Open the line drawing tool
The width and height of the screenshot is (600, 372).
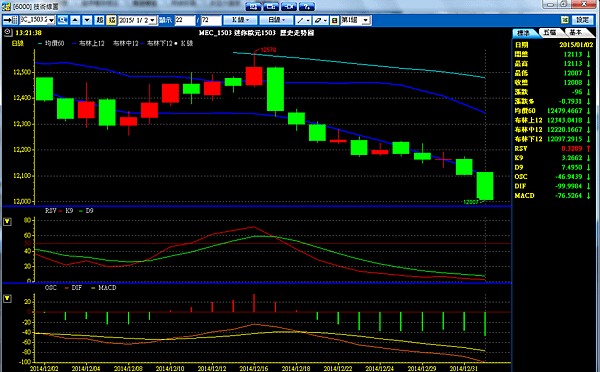(303, 20)
